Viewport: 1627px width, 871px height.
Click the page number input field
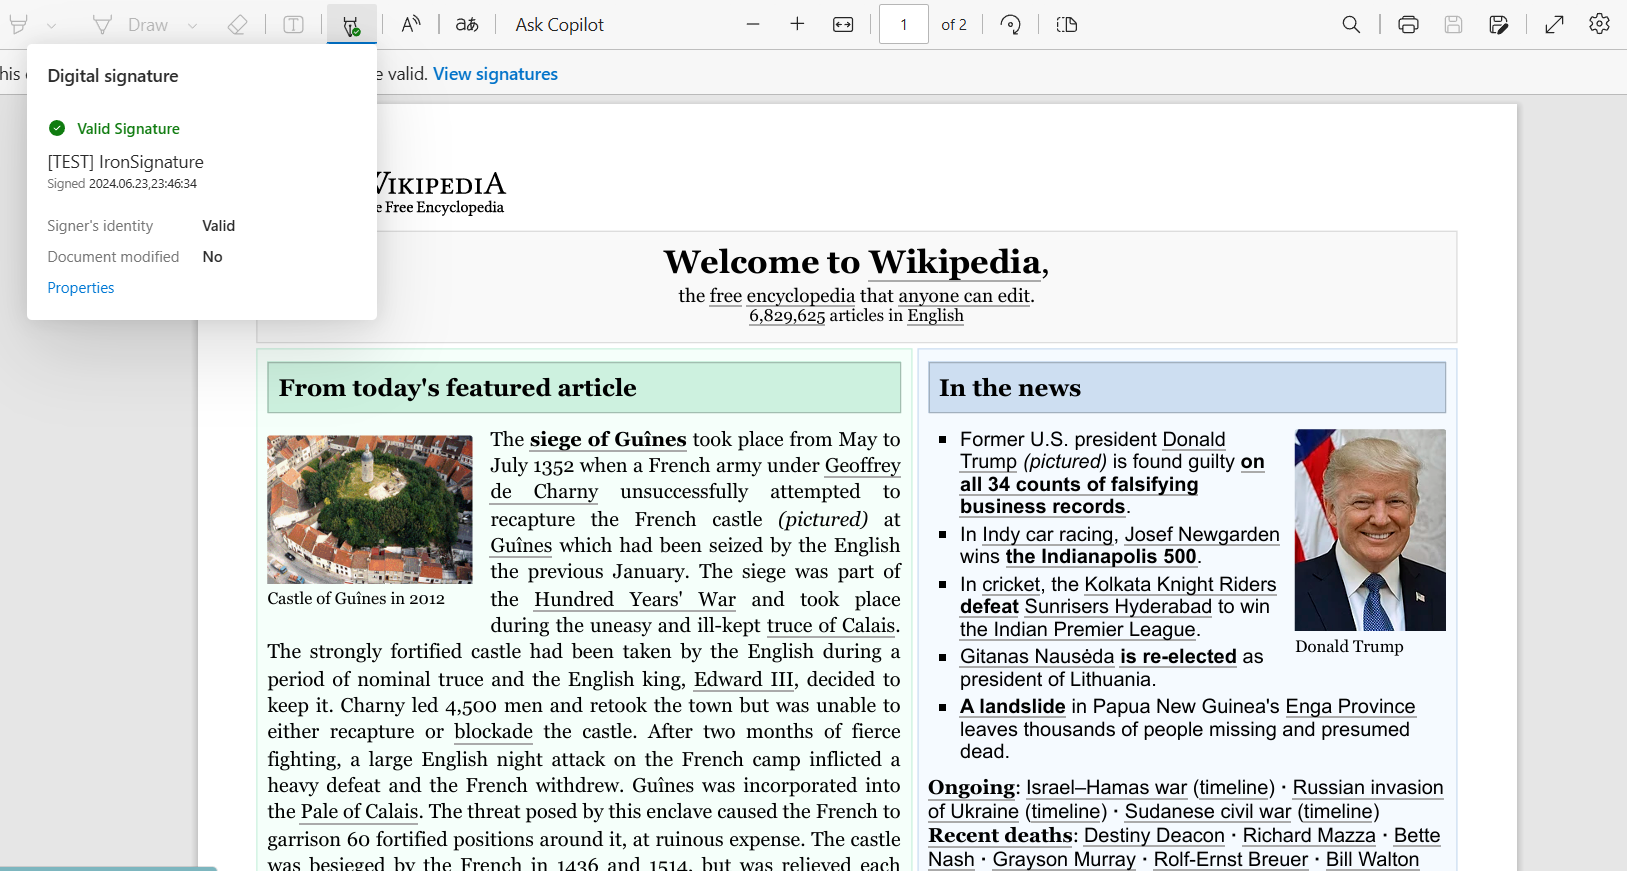(903, 25)
